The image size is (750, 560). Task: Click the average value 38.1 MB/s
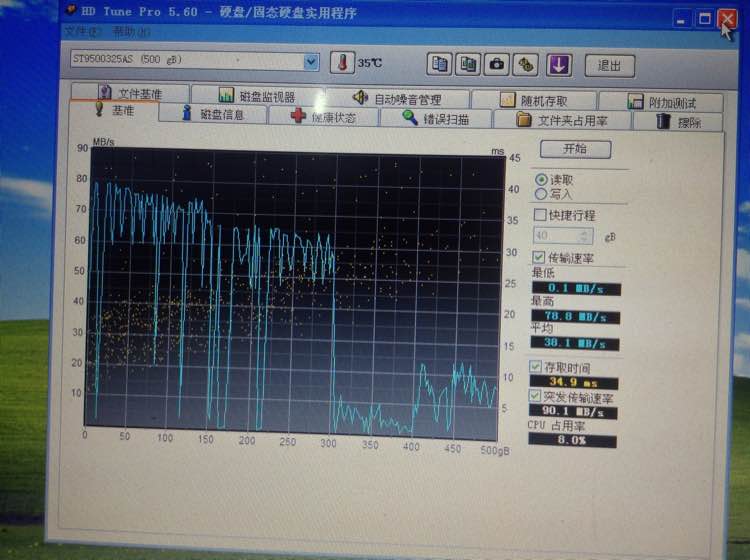coord(574,343)
